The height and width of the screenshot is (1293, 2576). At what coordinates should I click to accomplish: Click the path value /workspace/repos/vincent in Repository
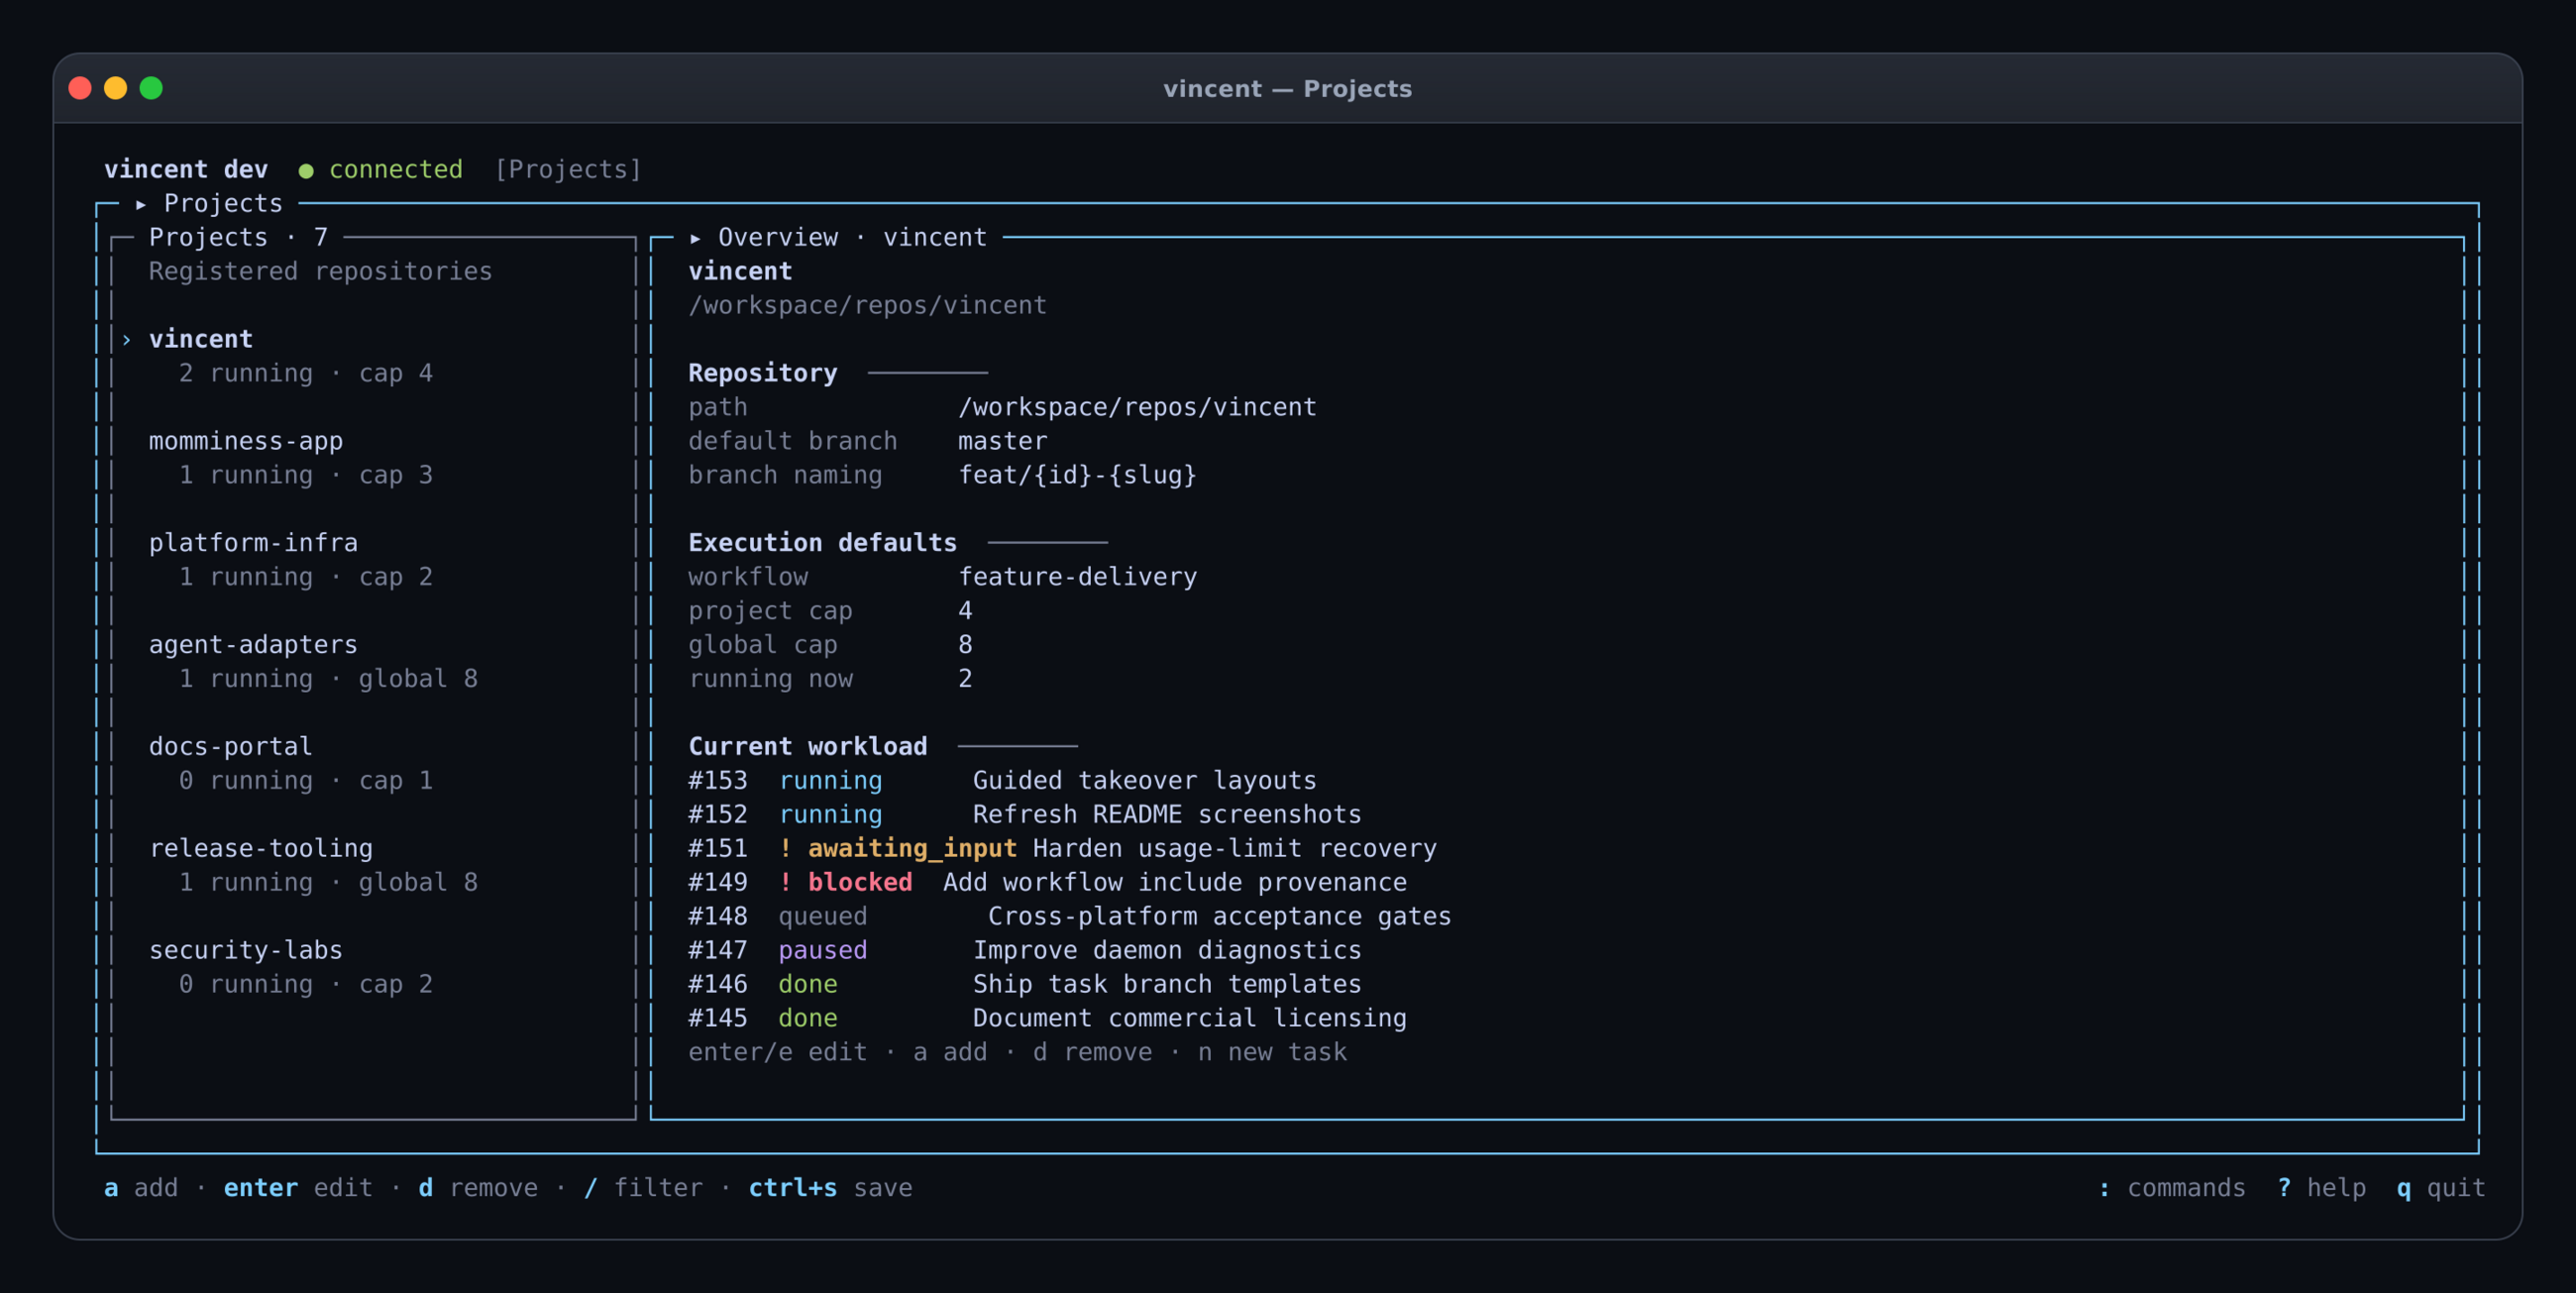coord(1137,408)
